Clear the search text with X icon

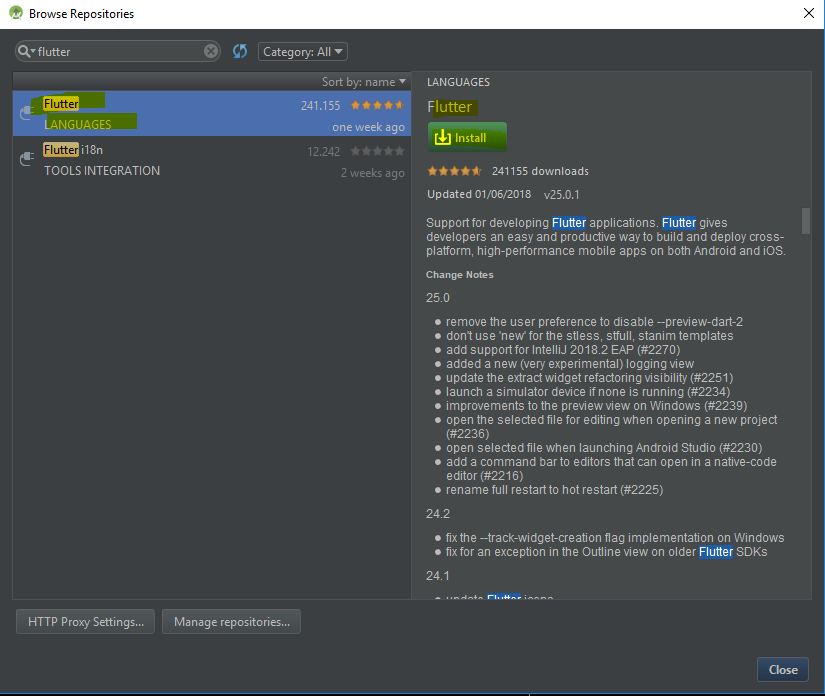(x=211, y=51)
